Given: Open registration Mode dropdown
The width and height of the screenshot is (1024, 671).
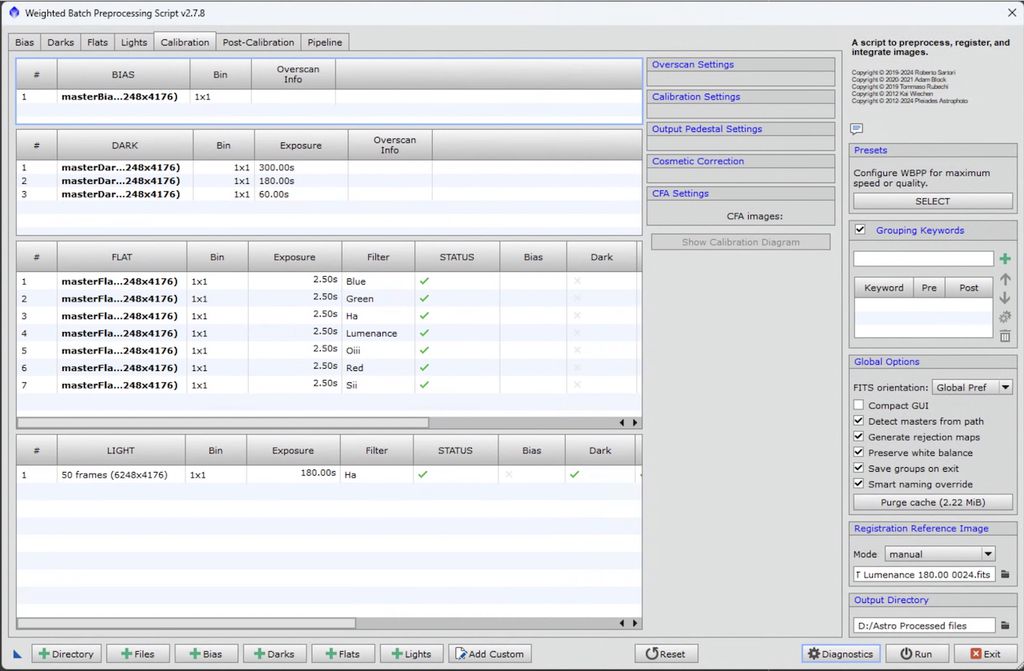Looking at the screenshot, I should pos(940,554).
